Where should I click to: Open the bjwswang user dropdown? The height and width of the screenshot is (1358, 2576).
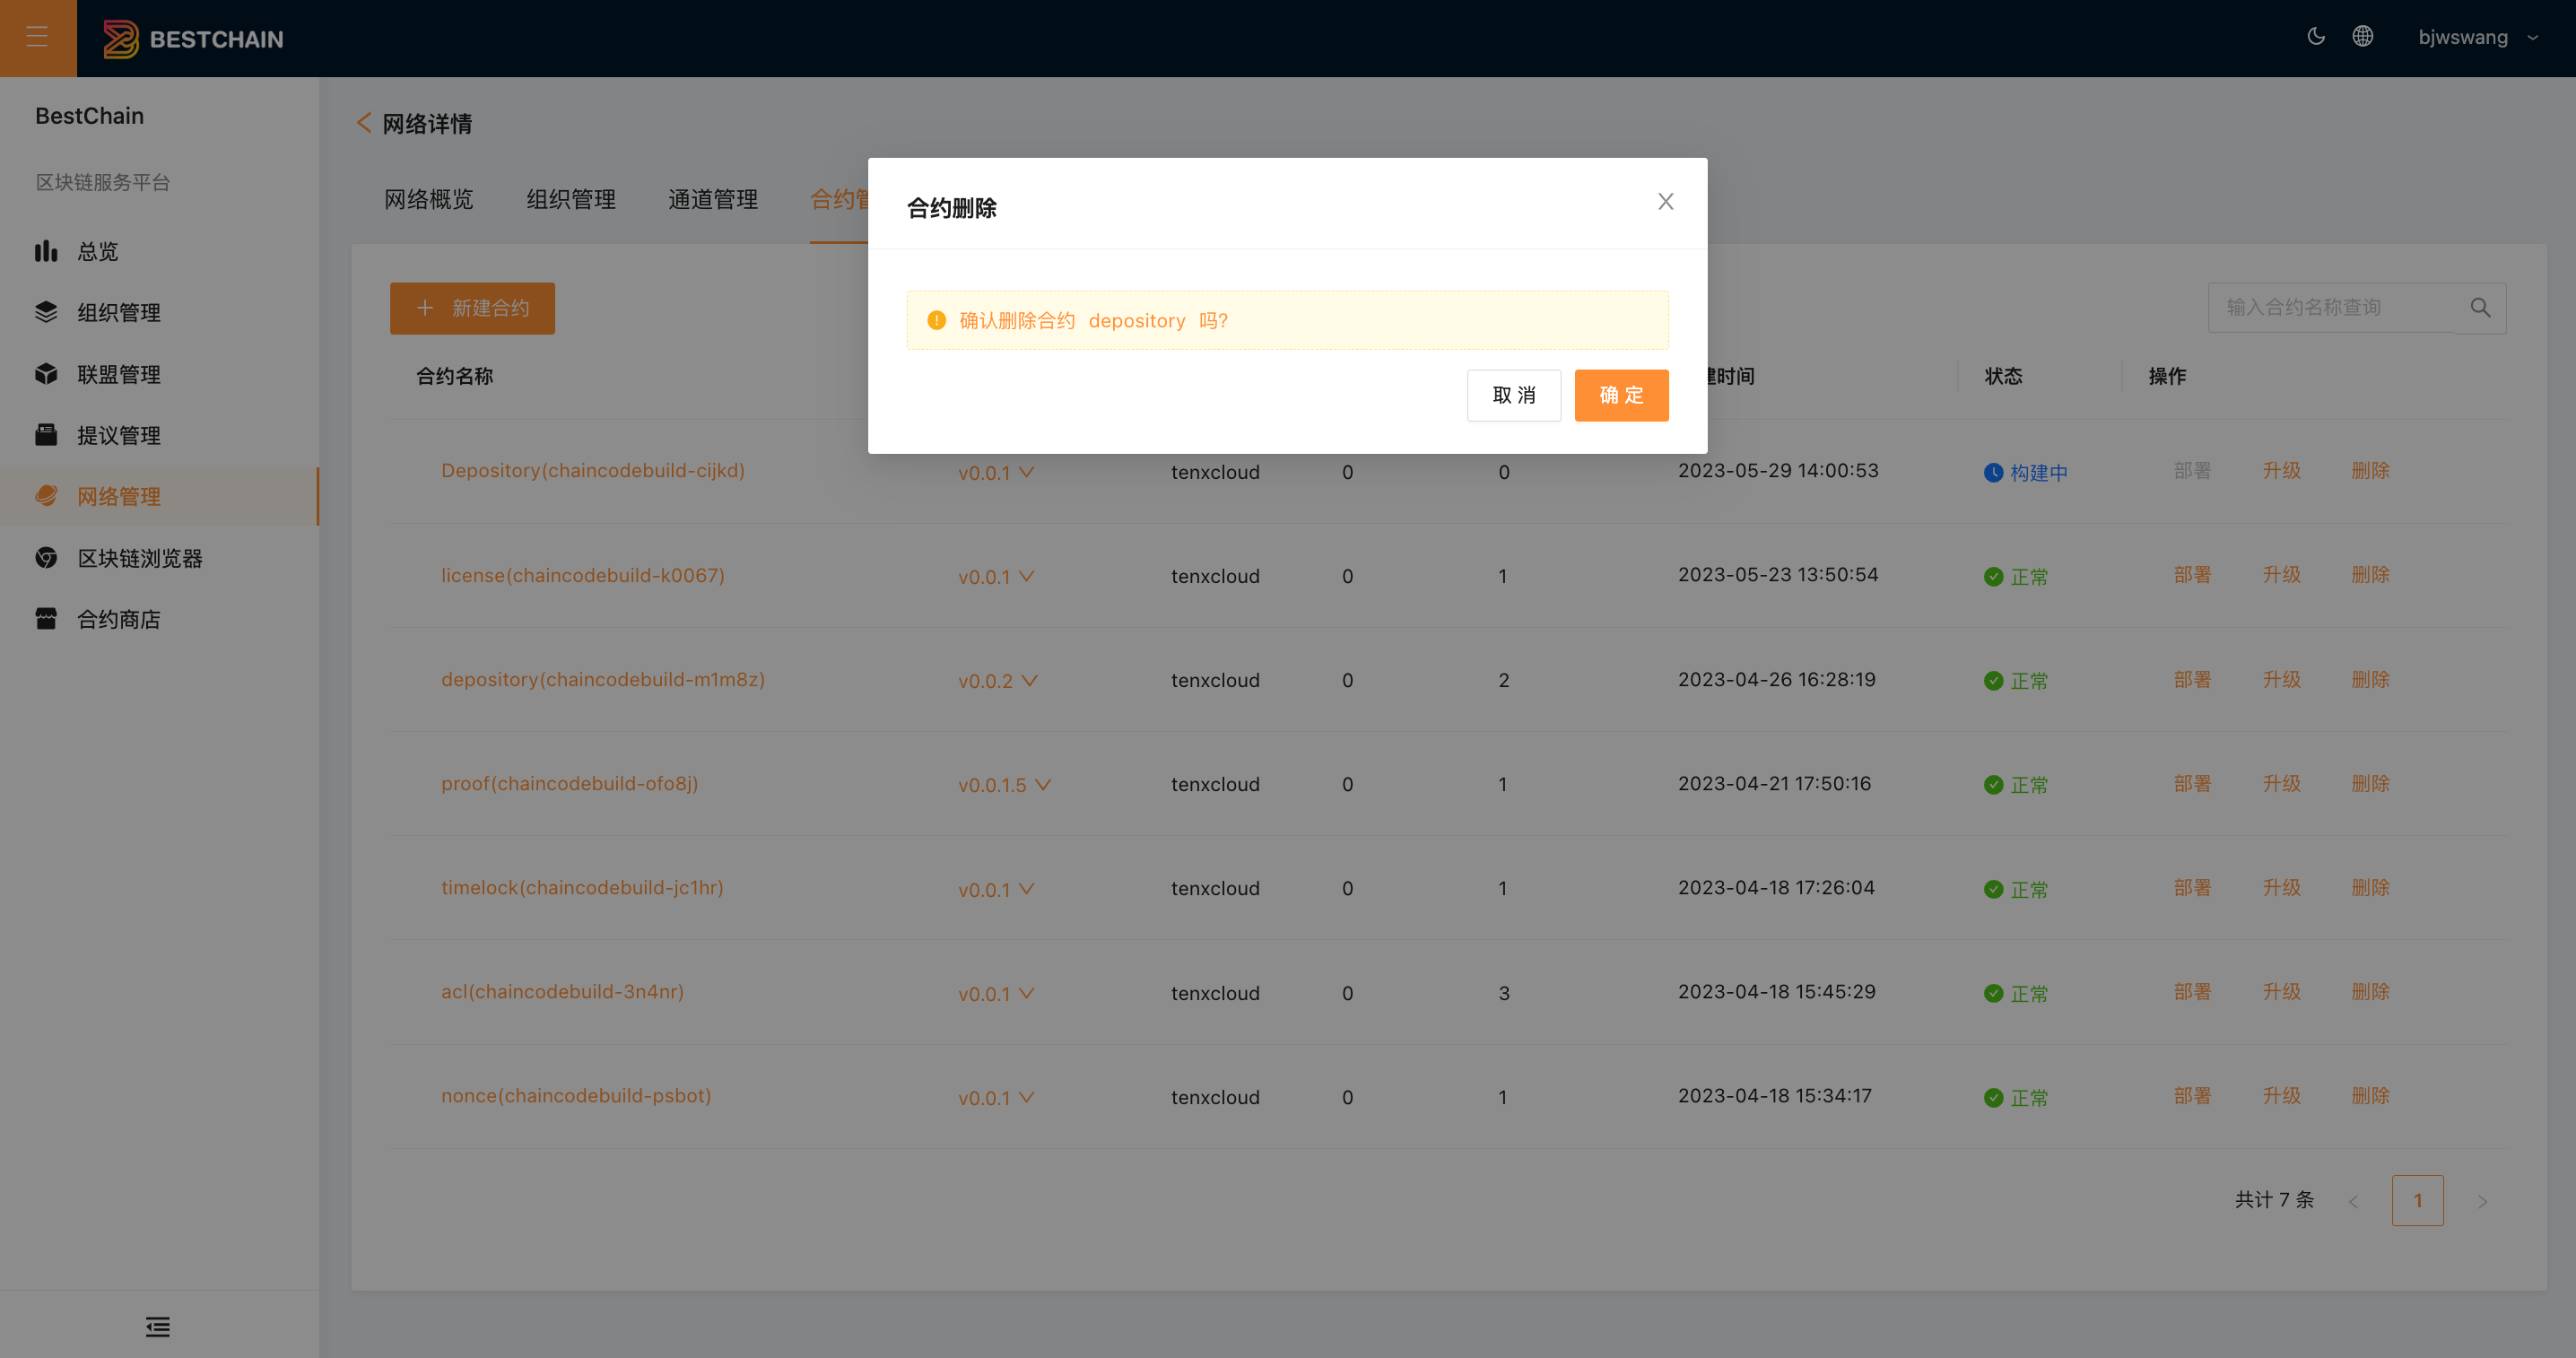(x=2478, y=37)
